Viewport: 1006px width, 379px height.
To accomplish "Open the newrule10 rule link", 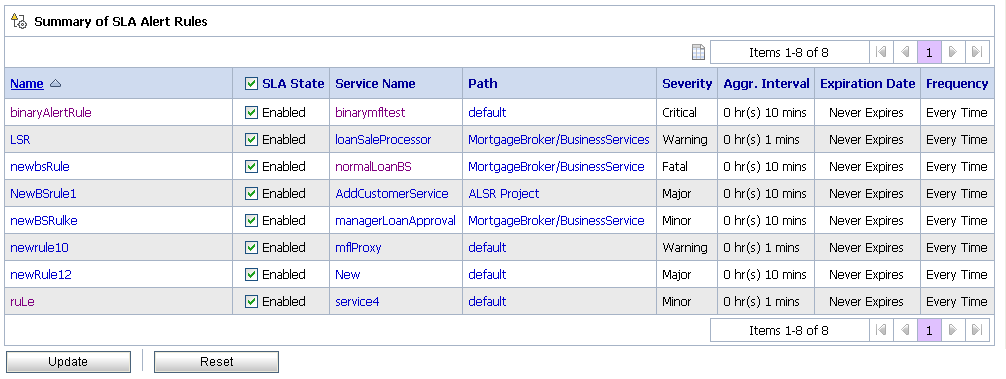I will point(39,247).
